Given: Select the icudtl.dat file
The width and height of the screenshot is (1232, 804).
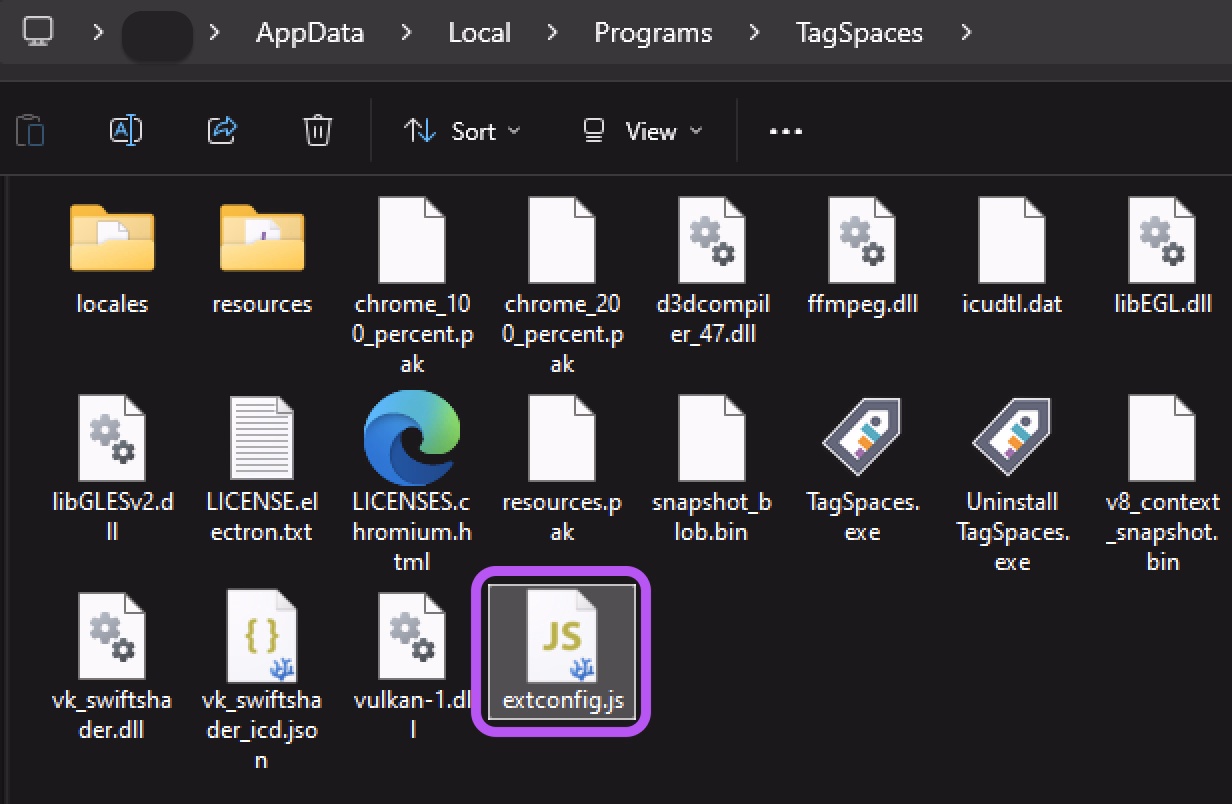Looking at the screenshot, I should (x=1012, y=240).
